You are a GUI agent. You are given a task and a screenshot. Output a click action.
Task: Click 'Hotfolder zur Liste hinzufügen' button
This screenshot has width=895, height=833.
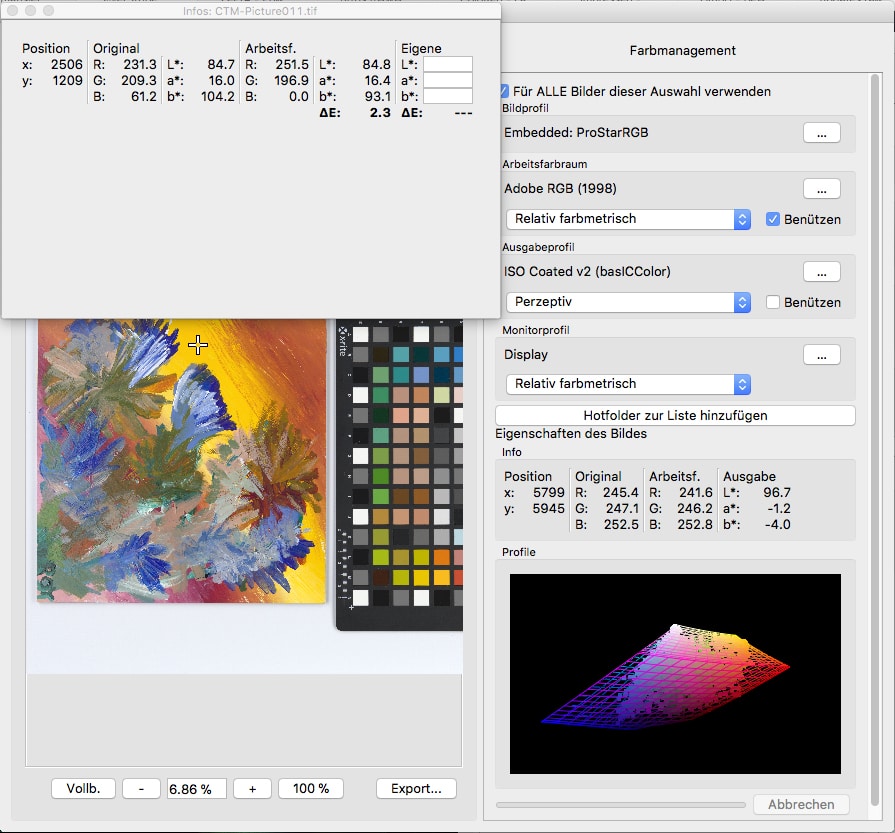coord(675,415)
